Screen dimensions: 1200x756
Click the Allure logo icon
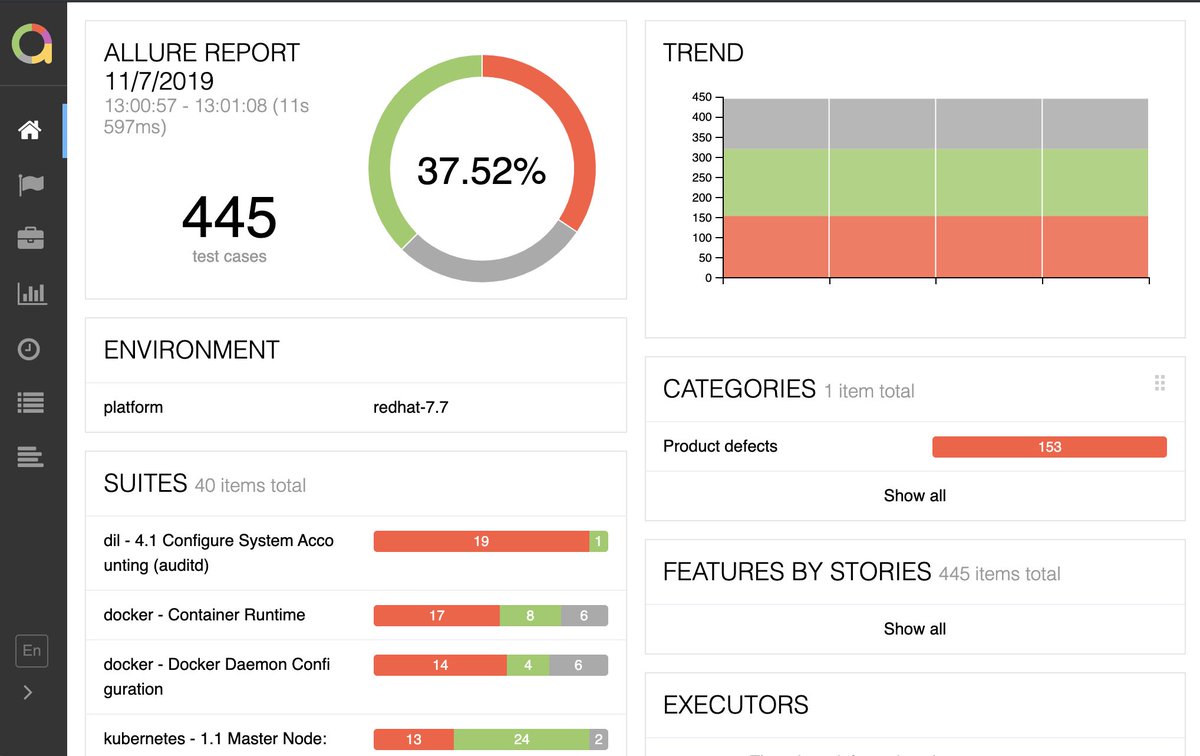(x=31, y=43)
